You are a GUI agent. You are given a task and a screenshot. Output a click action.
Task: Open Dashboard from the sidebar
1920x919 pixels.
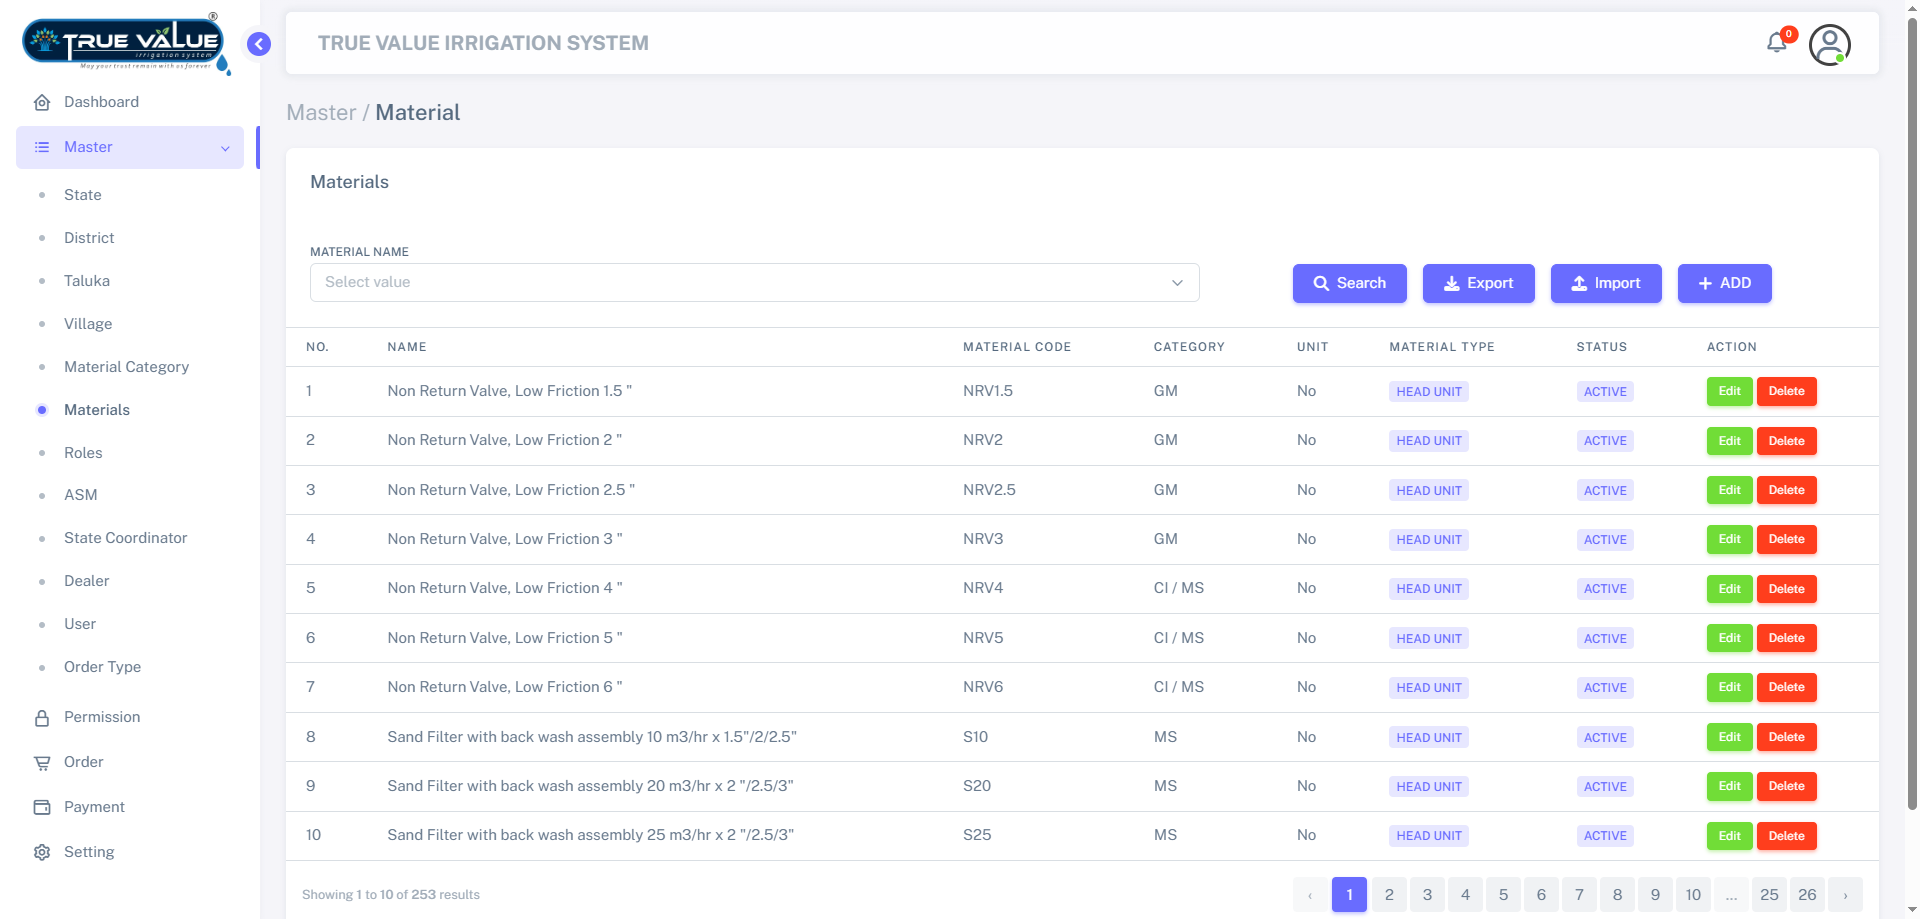[101, 102]
